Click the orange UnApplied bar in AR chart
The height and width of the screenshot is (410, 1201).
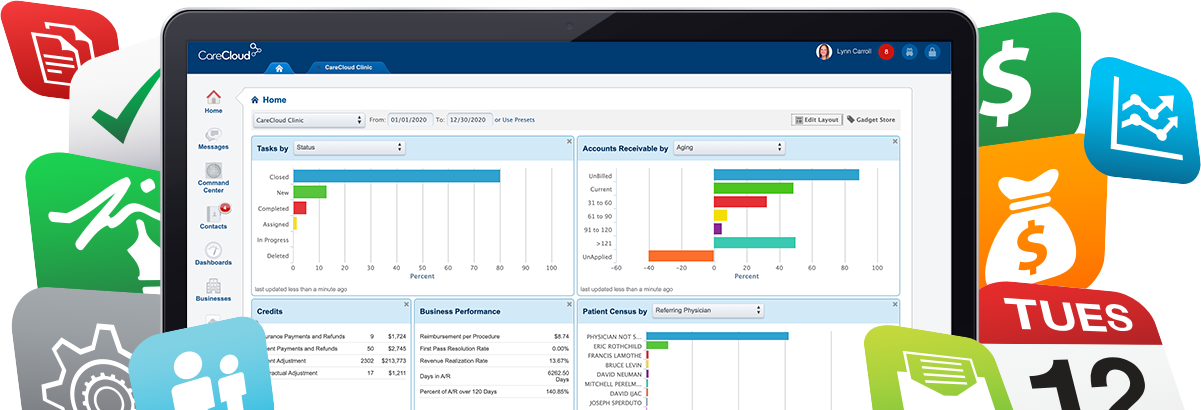(x=681, y=256)
